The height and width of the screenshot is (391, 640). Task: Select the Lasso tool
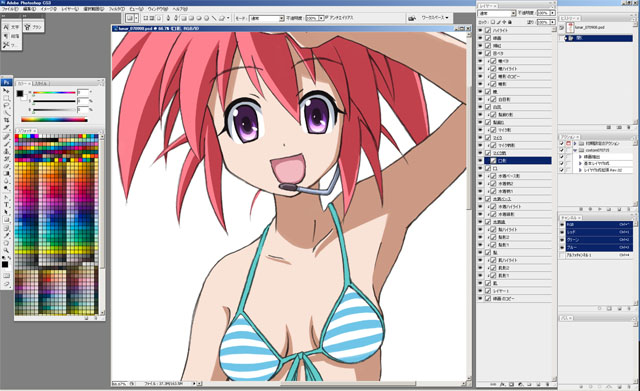point(6,105)
